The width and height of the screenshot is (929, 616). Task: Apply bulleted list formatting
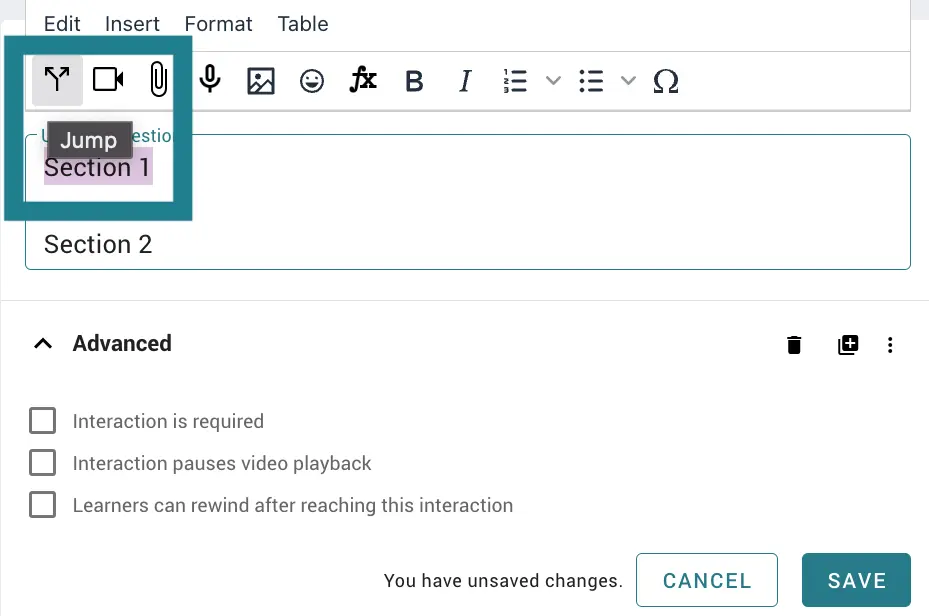click(x=591, y=81)
